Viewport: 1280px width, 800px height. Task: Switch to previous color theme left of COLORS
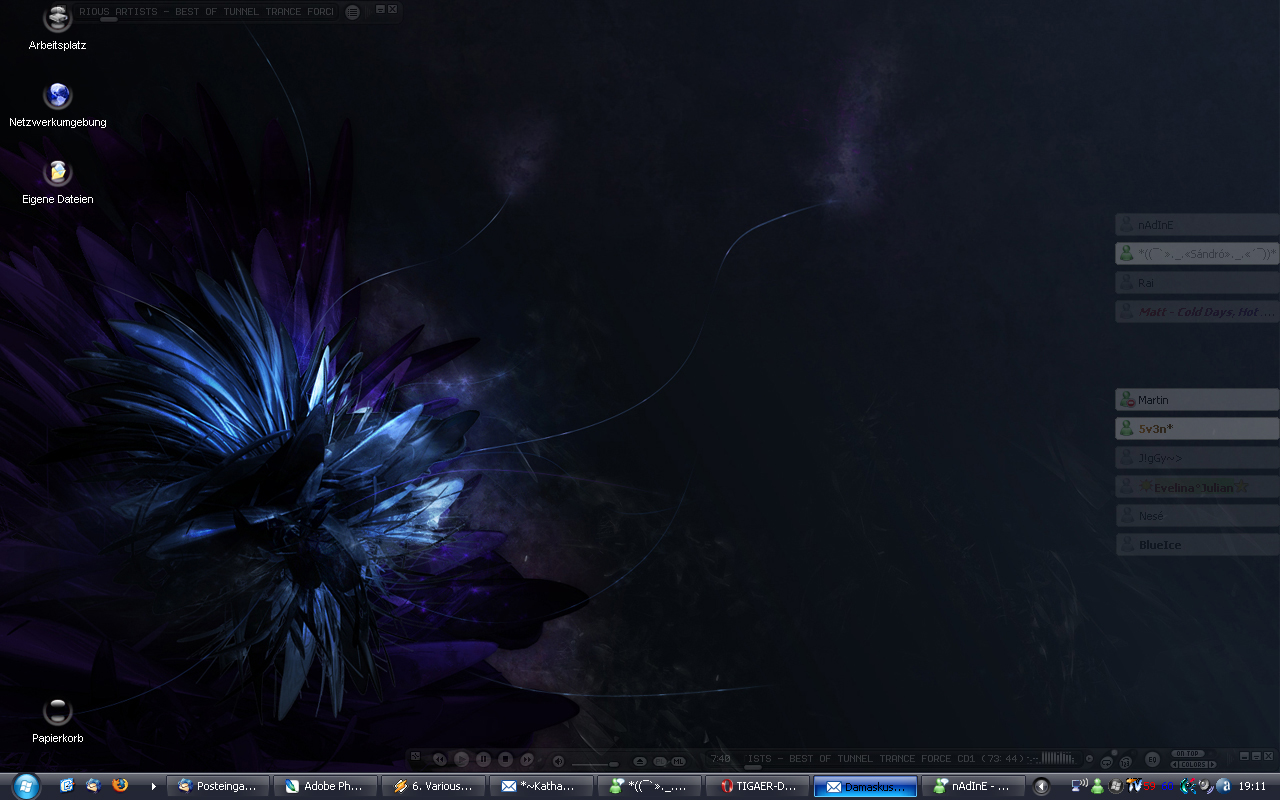1173,764
